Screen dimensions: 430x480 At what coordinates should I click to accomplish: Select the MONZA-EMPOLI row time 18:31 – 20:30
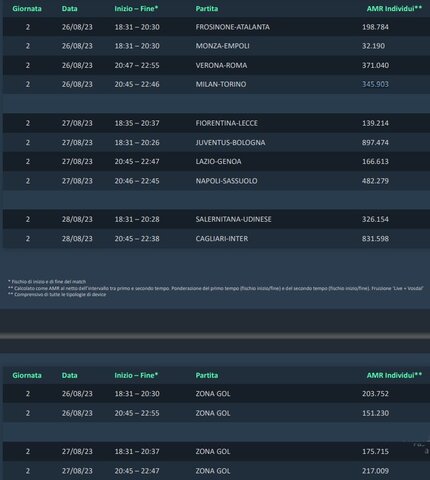coord(137,46)
